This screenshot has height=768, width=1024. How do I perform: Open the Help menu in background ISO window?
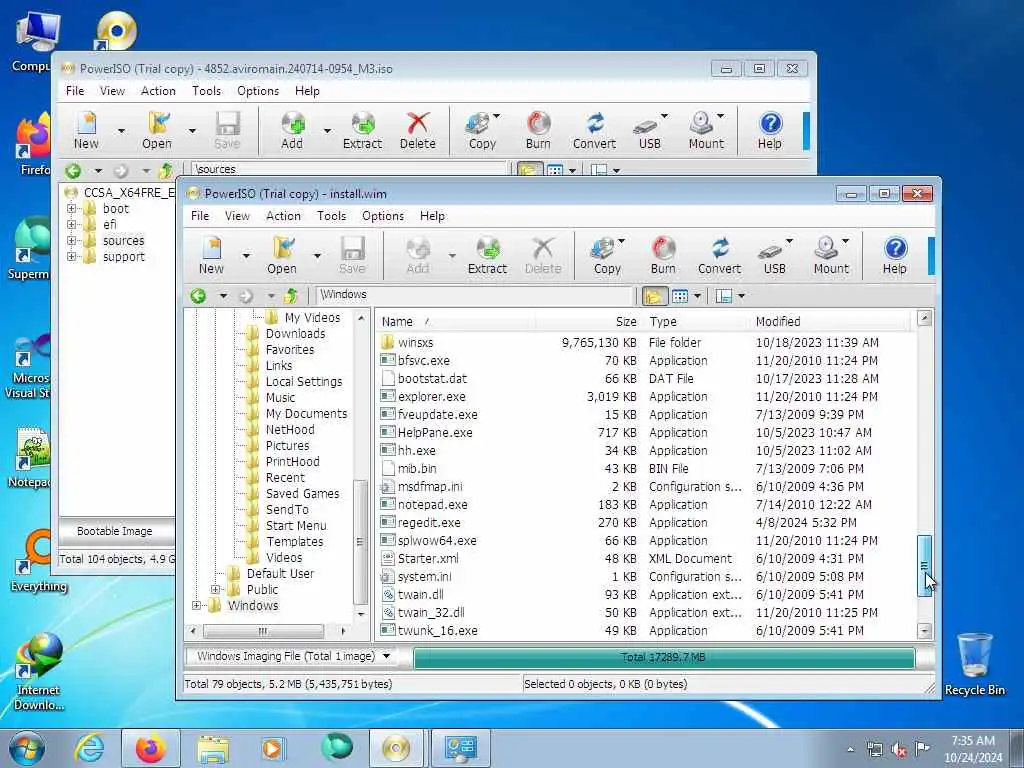308,91
